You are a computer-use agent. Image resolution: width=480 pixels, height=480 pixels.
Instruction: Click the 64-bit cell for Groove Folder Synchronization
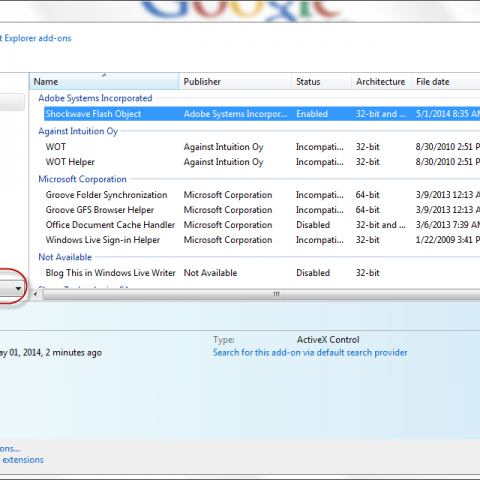pyautogui.click(x=368, y=195)
